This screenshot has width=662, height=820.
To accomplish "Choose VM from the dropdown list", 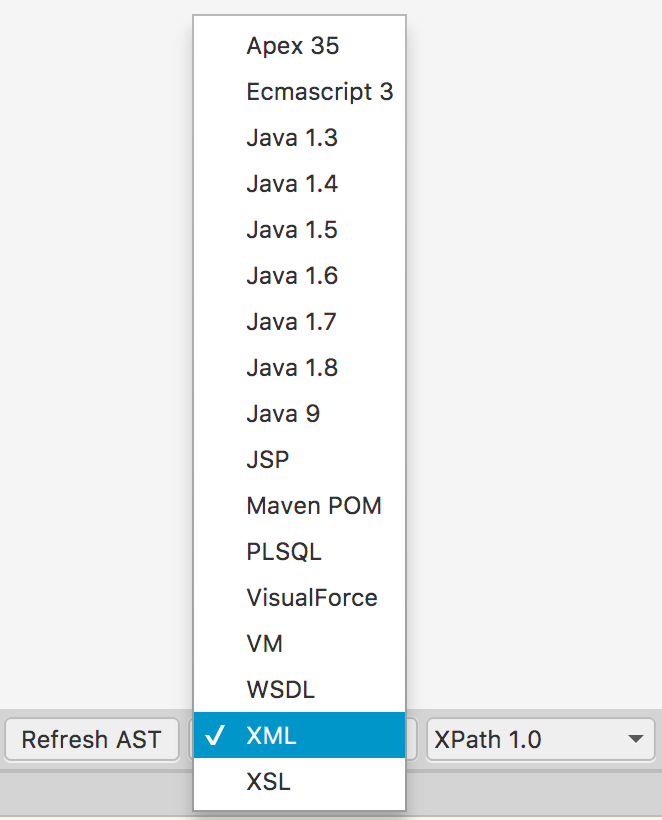I will 264,643.
